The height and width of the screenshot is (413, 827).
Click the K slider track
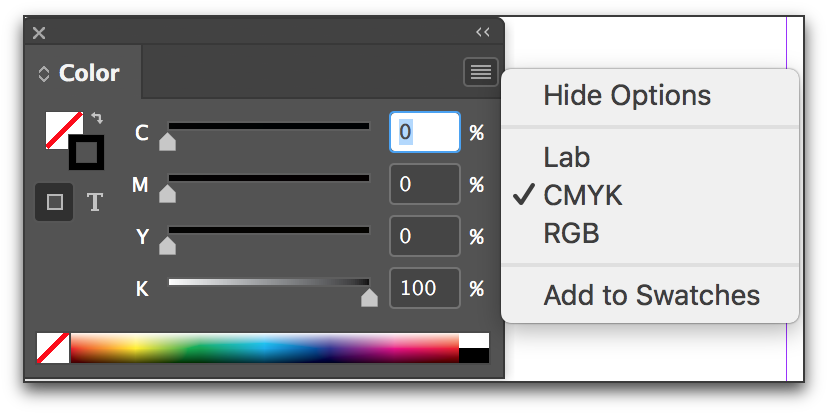click(269, 282)
